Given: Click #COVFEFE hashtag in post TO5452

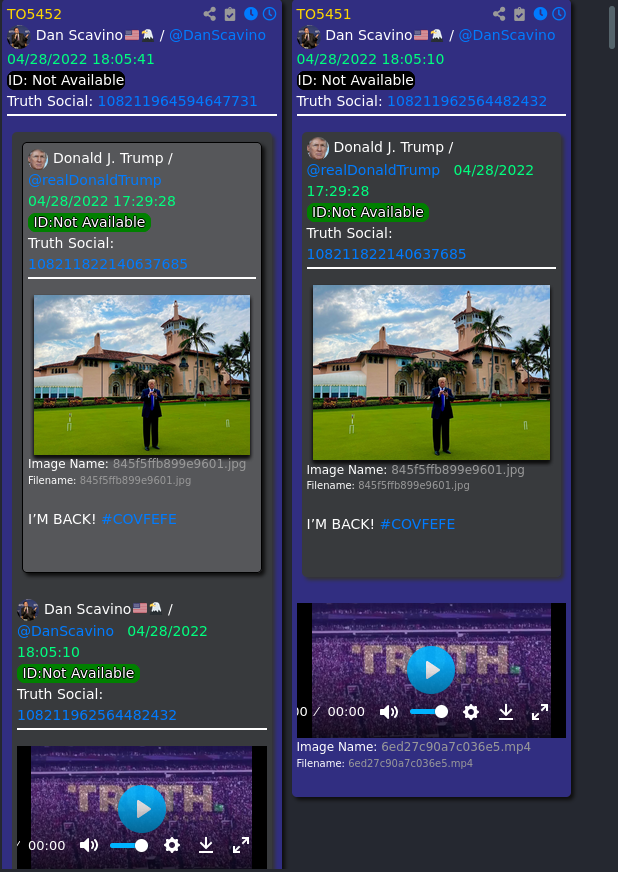Looking at the screenshot, I should [x=139, y=519].
